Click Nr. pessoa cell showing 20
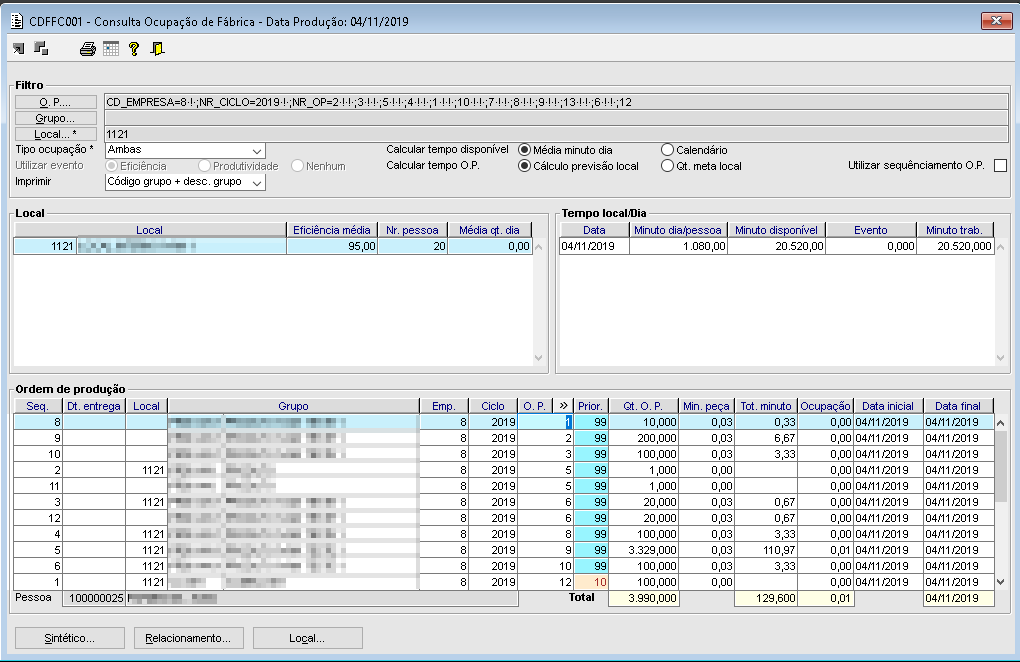Image resolution: width=1020 pixels, height=662 pixels. coord(412,246)
